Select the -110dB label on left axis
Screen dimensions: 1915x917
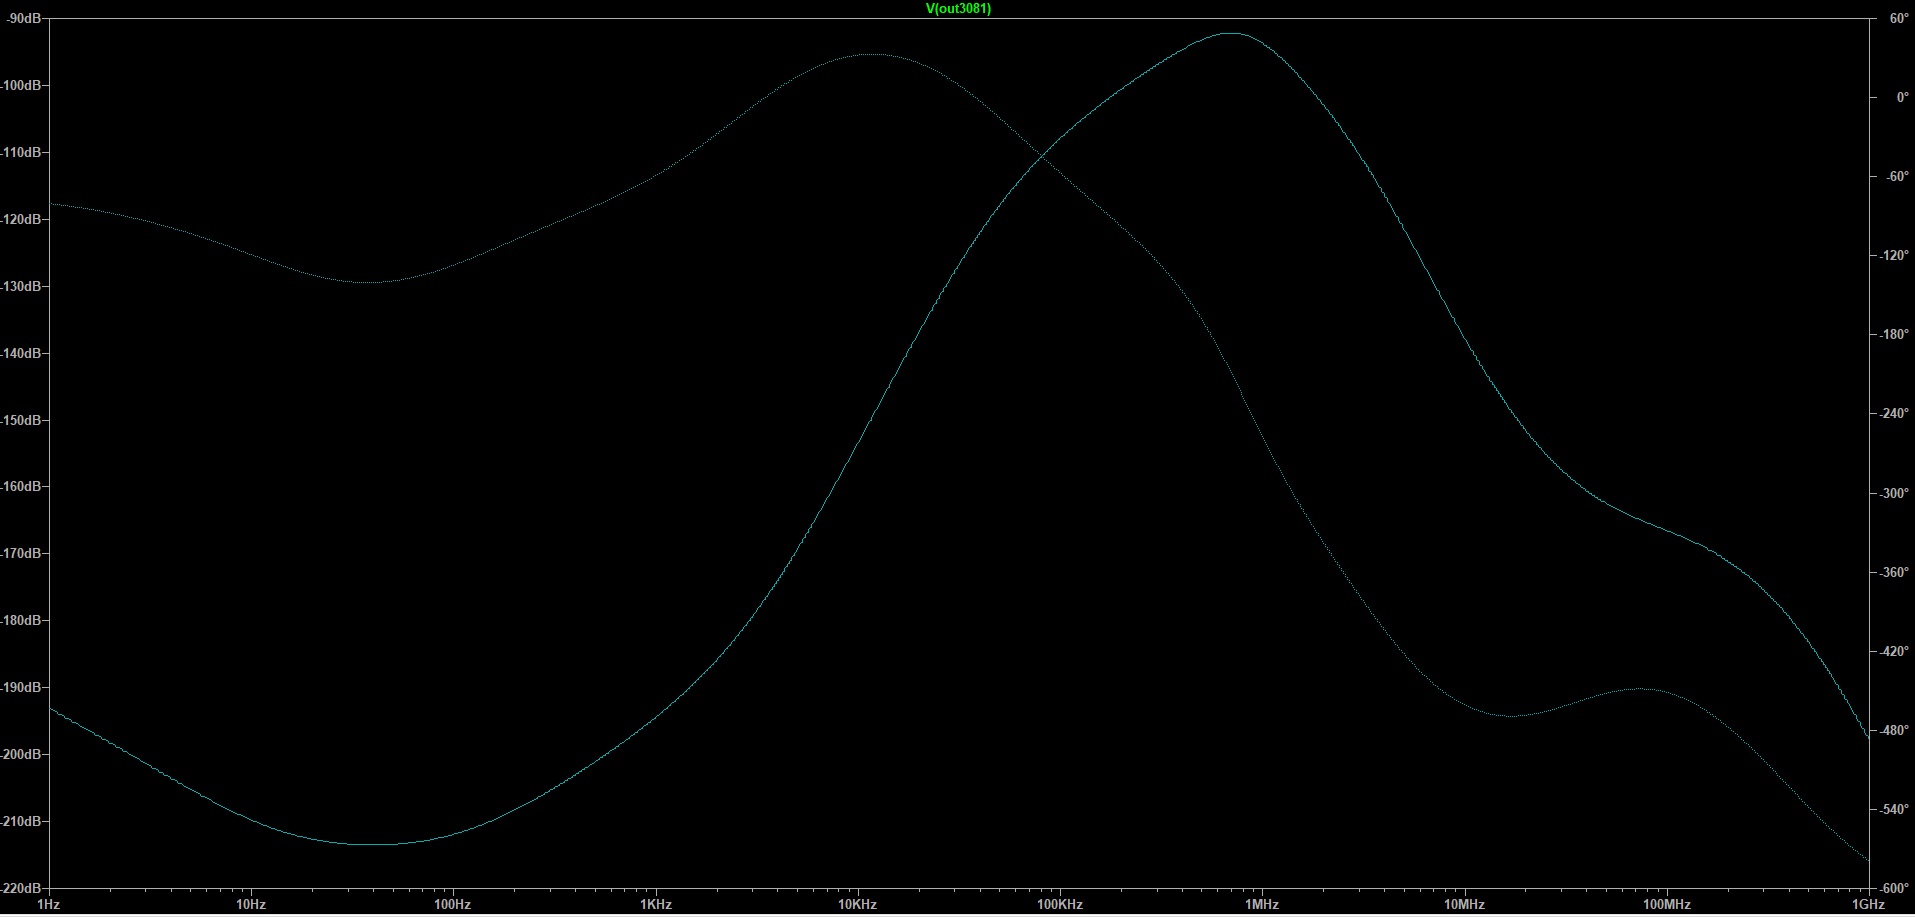[x=20, y=153]
